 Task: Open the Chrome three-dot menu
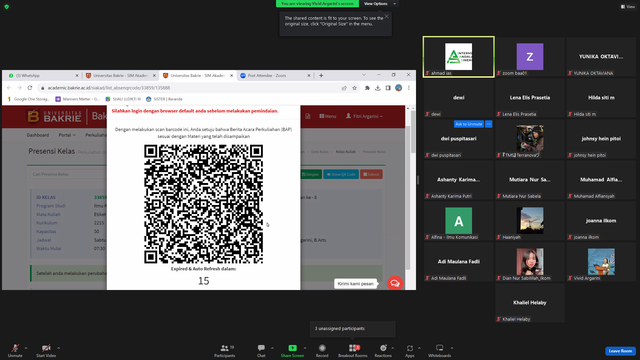tap(409, 88)
